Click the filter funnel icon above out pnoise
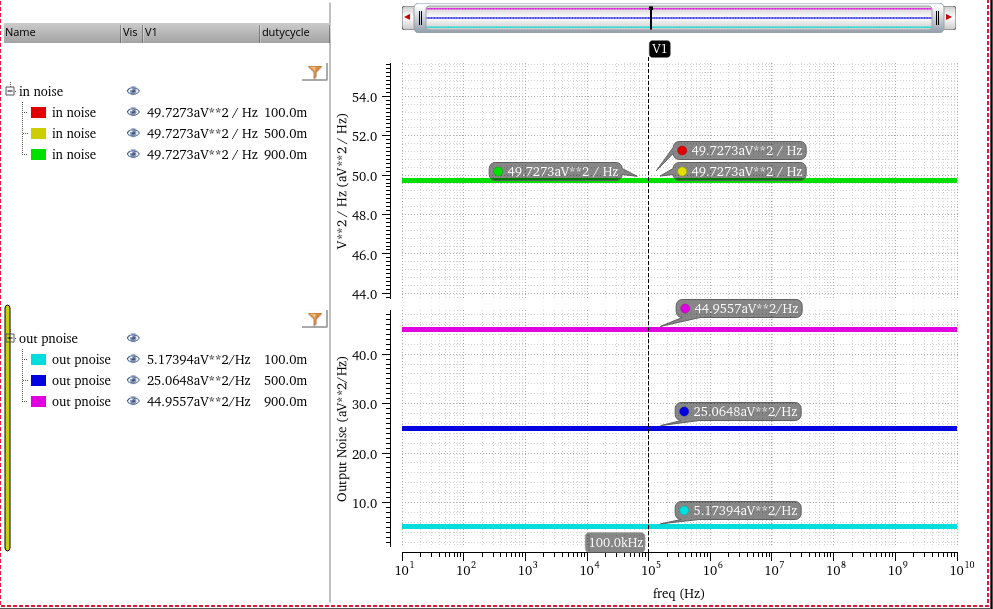993x609 pixels. (315, 319)
